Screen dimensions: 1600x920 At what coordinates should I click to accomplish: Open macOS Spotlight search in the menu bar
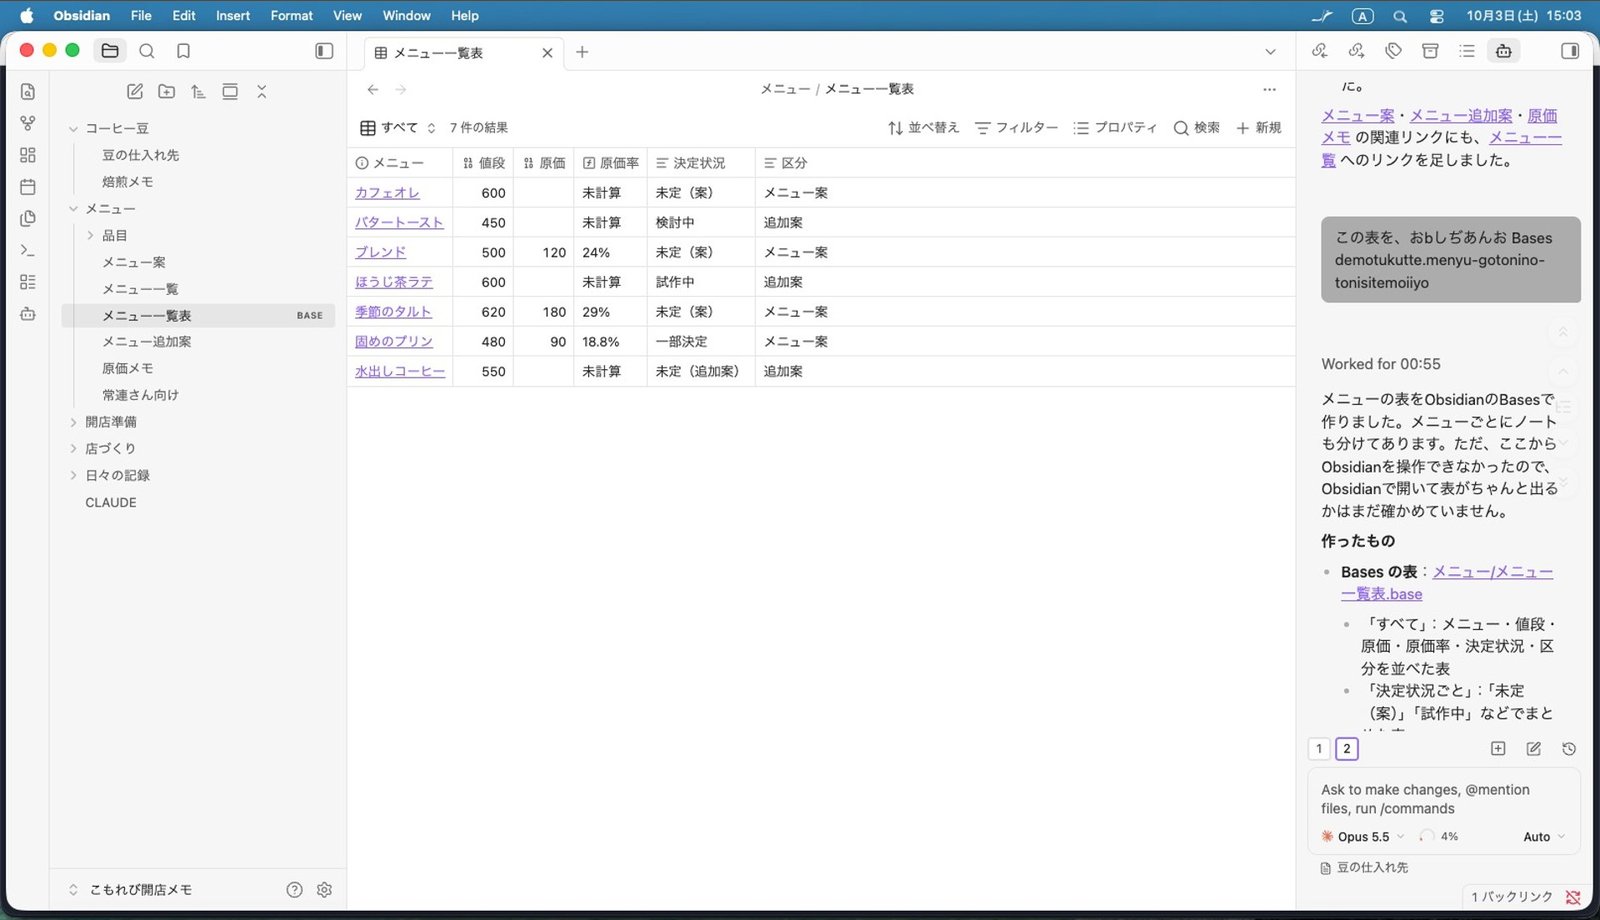(x=1400, y=16)
